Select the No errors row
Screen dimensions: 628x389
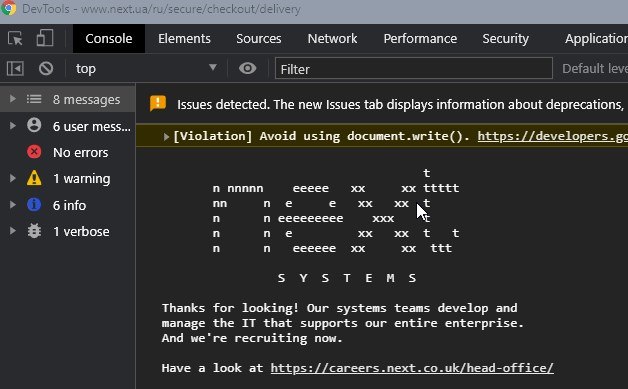coord(67,152)
